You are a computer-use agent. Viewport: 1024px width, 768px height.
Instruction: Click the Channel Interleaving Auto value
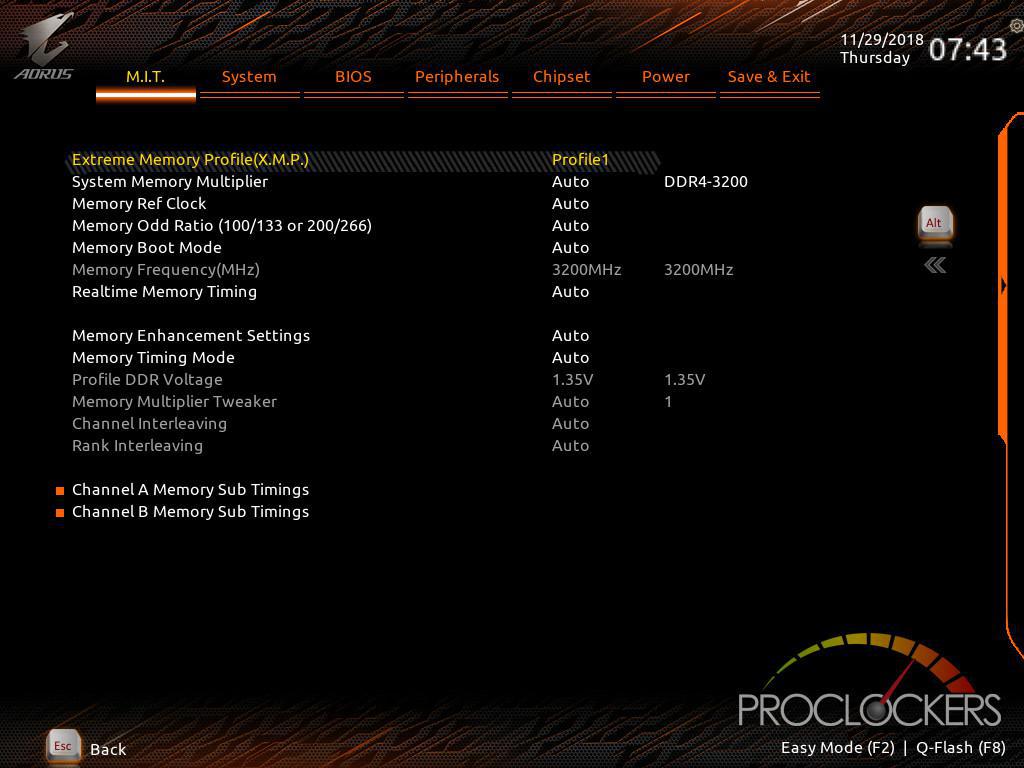click(x=571, y=424)
